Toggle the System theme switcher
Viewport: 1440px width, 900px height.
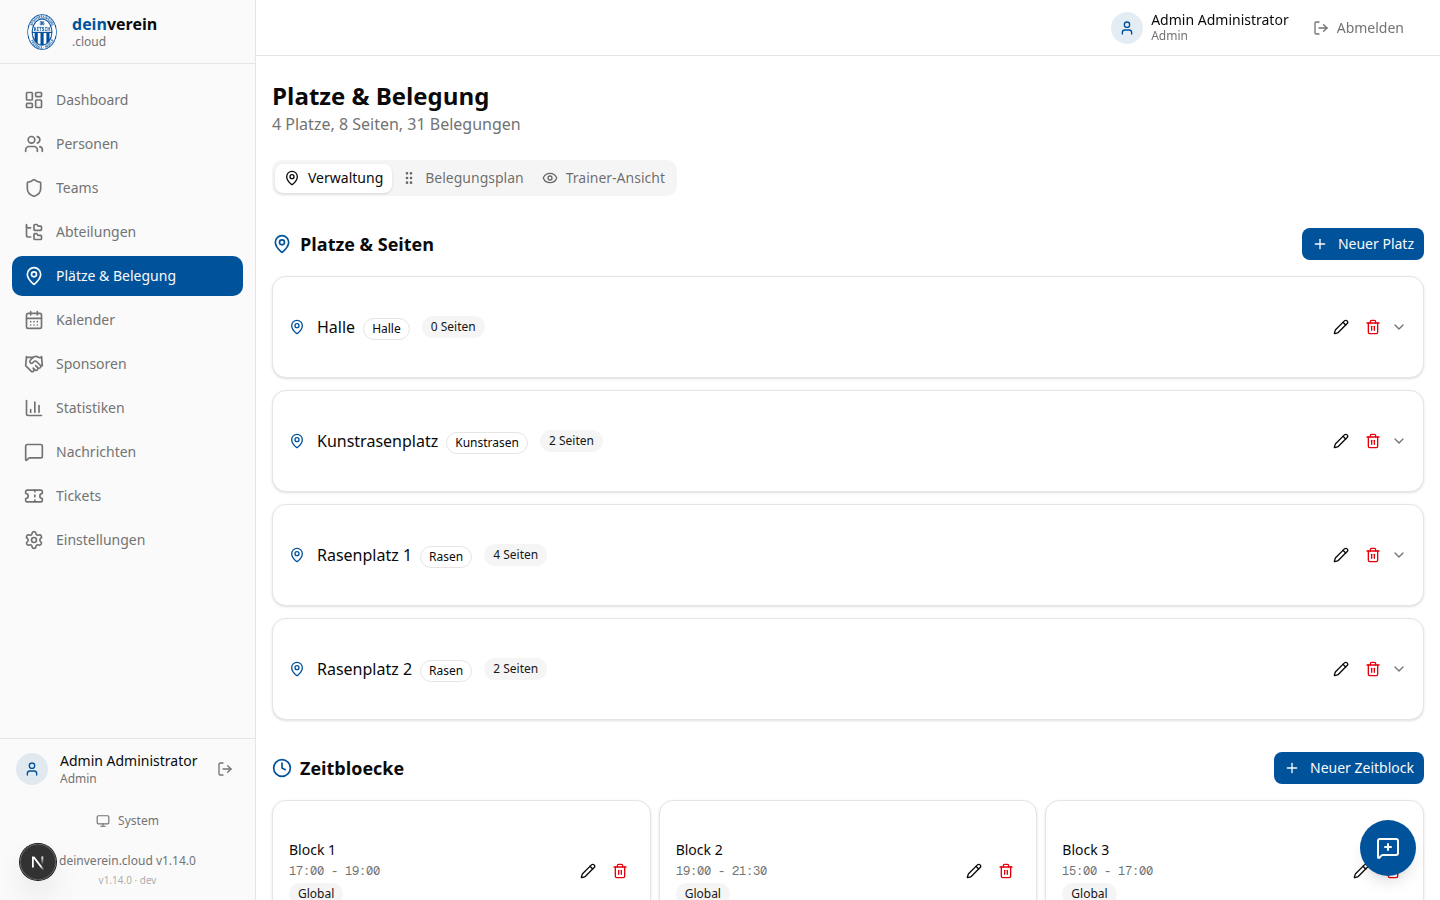128,821
